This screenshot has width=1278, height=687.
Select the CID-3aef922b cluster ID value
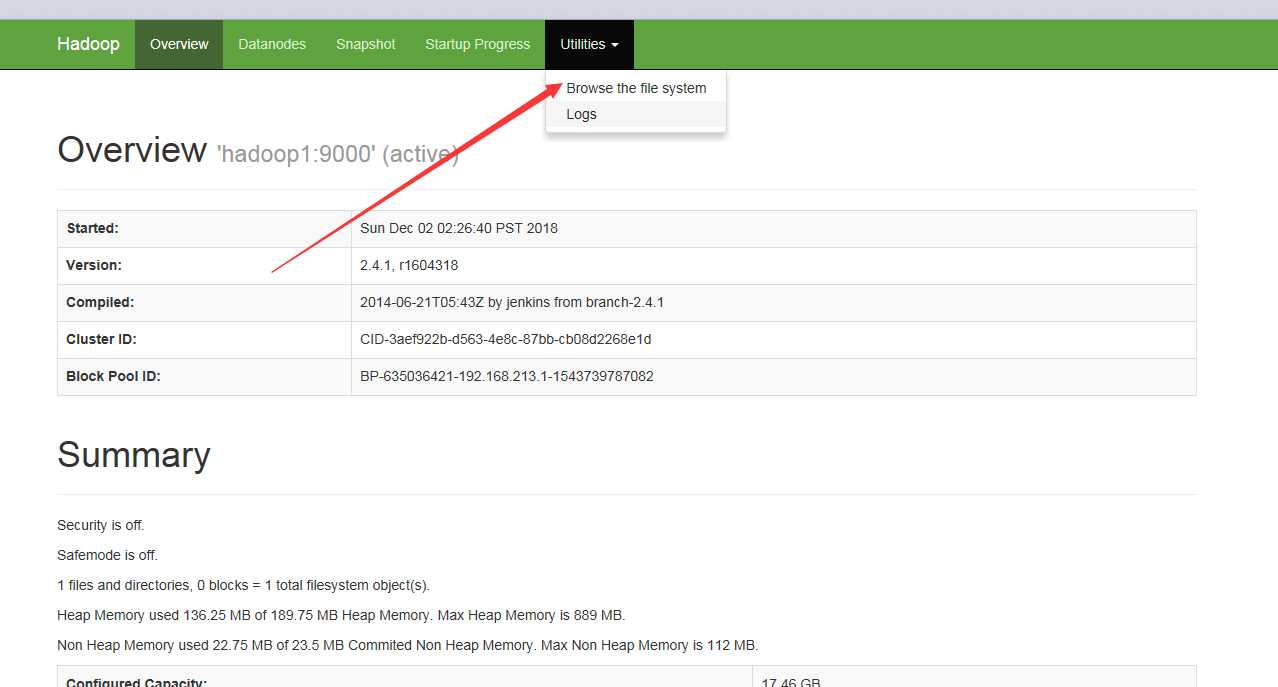click(505, 339)
